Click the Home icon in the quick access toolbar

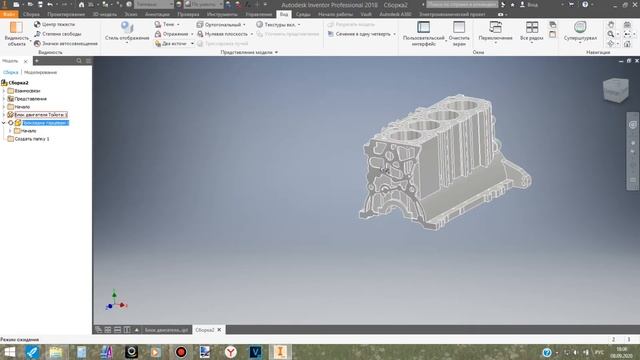click(81, 4)
